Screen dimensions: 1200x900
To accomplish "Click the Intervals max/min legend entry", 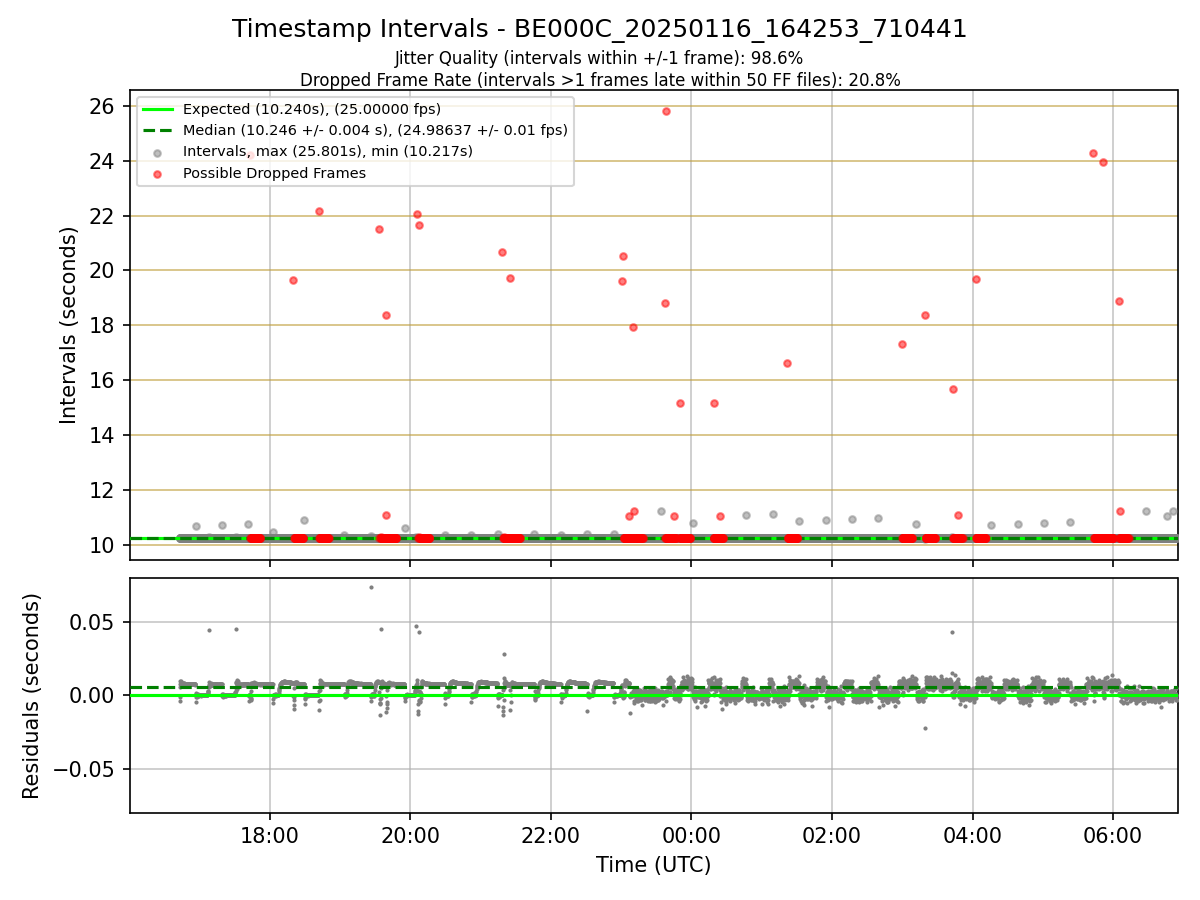I will (x=328, y=151).
